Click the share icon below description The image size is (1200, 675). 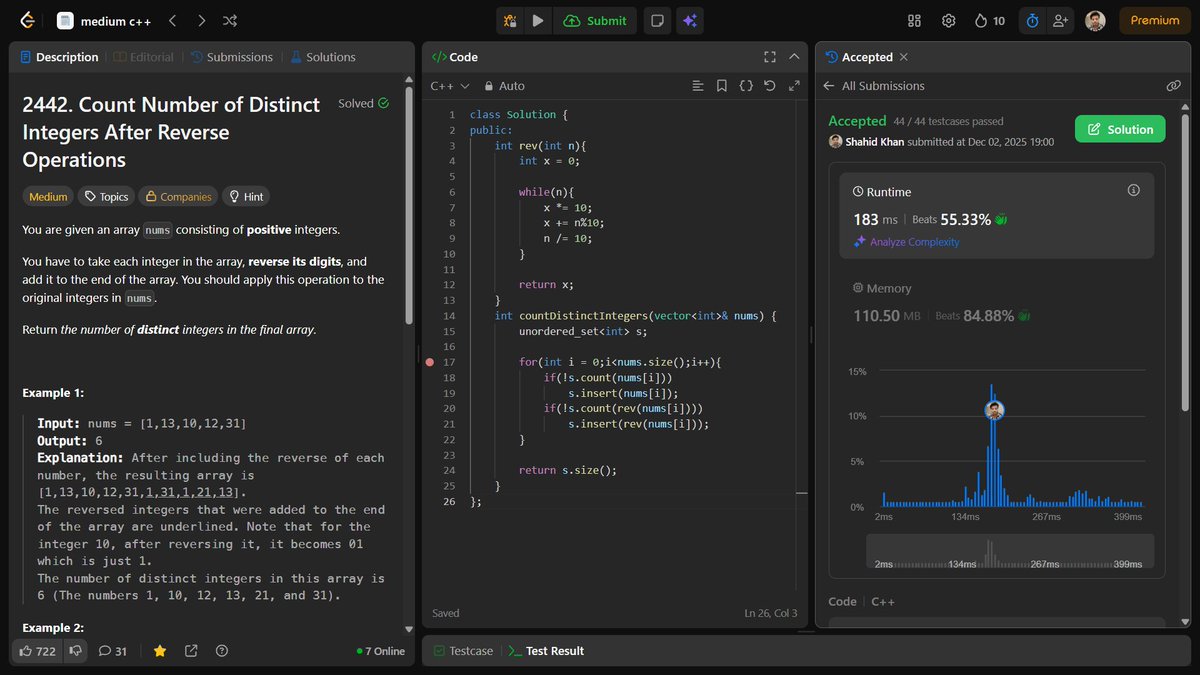[190, 651]
